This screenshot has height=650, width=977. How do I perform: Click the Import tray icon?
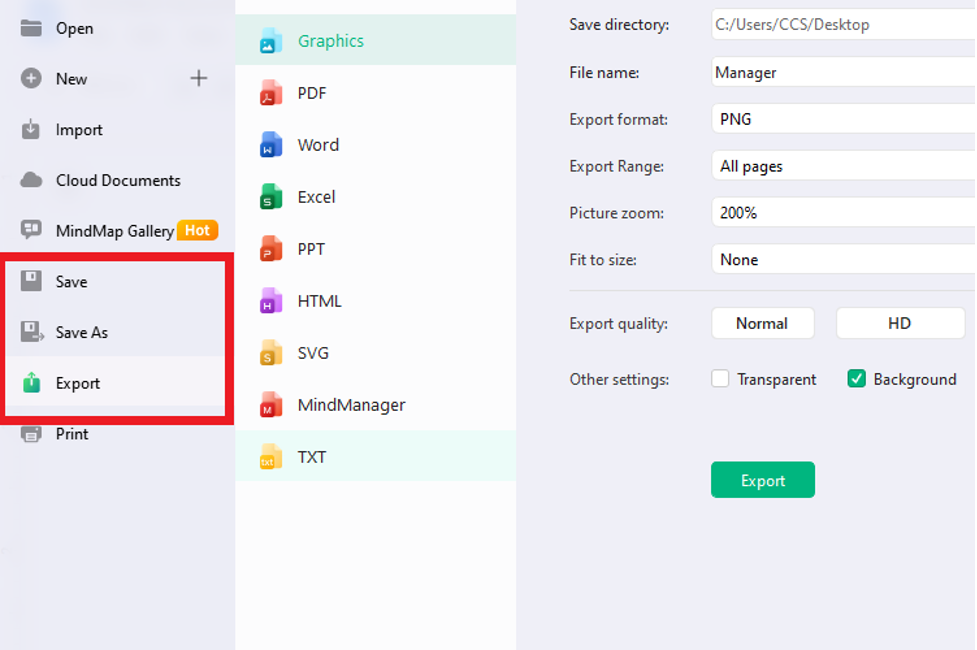pyautogui.click(x=31, y=129)
